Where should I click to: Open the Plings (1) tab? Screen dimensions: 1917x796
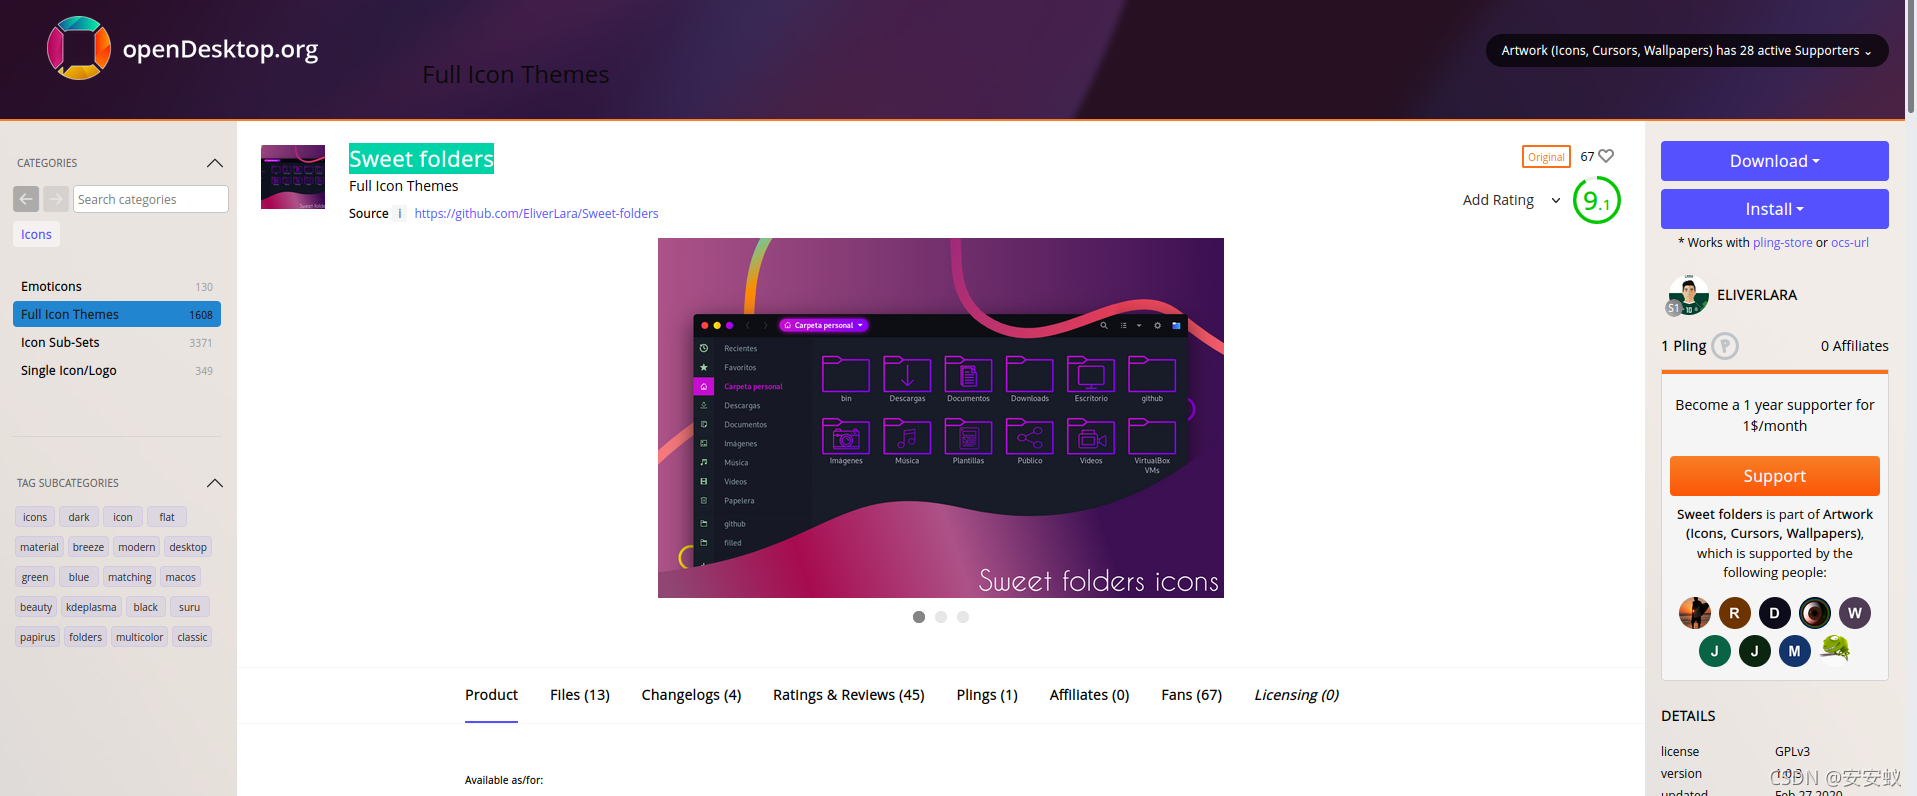click(987, 695)
